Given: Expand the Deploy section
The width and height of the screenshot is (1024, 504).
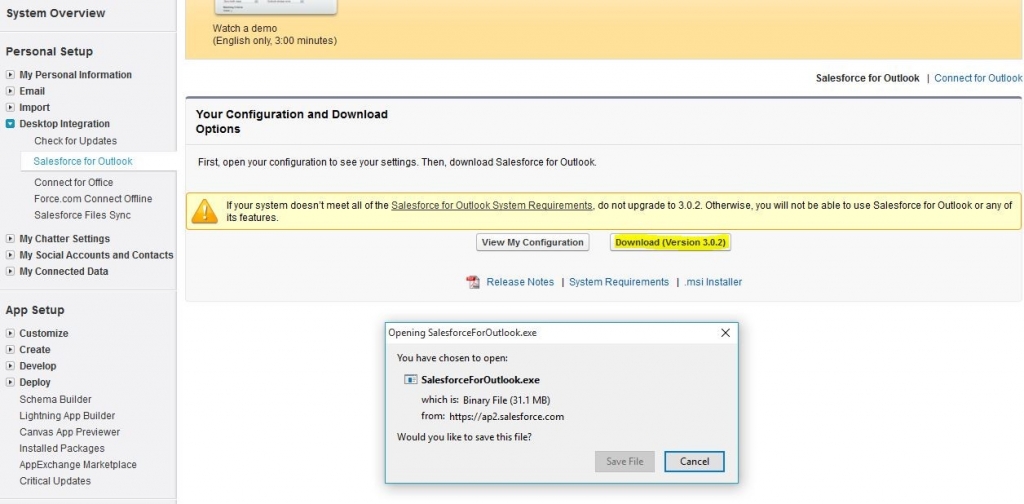Looking at the screenshot, I should [x=10, y=382].
